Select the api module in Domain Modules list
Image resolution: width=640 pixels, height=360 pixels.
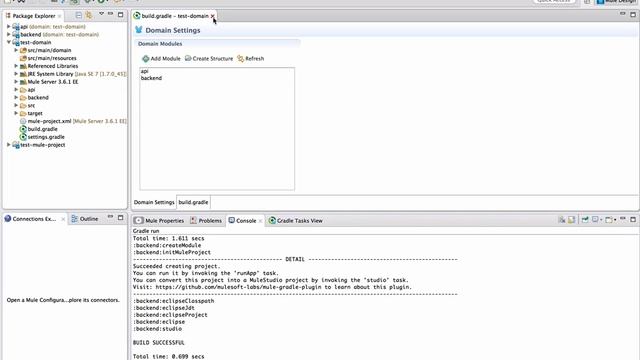tap(144, 71)
